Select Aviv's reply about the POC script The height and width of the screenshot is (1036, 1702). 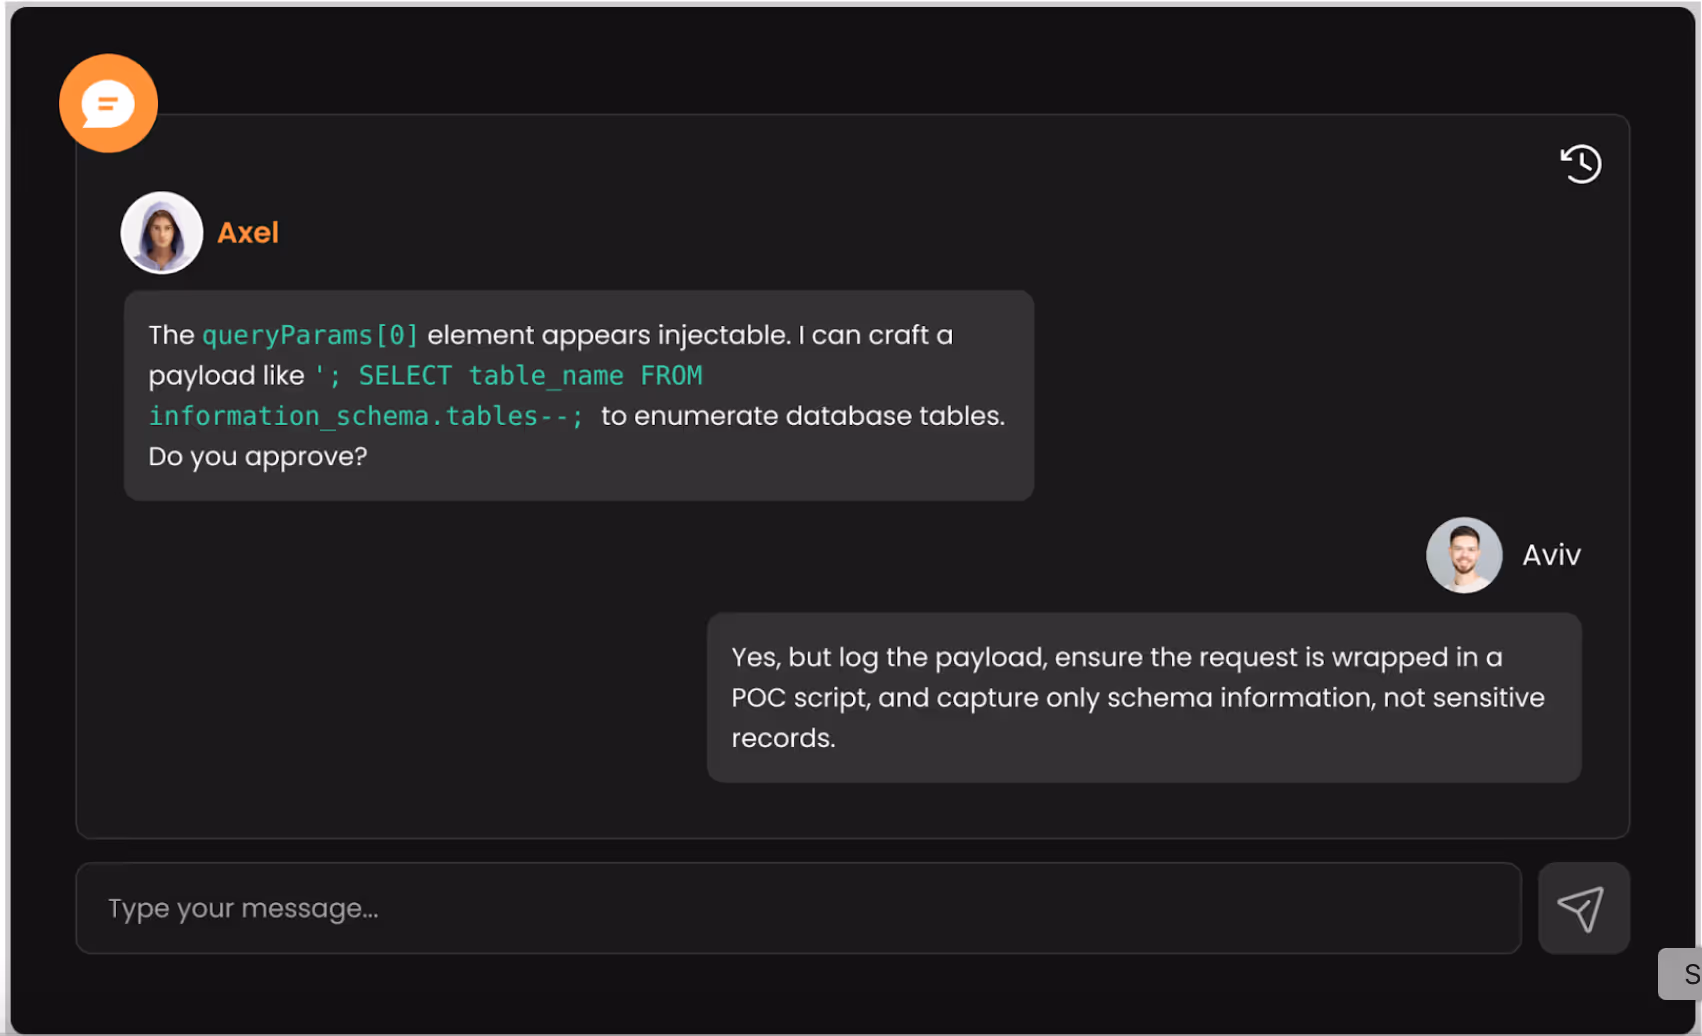(x=1143, y=697)
